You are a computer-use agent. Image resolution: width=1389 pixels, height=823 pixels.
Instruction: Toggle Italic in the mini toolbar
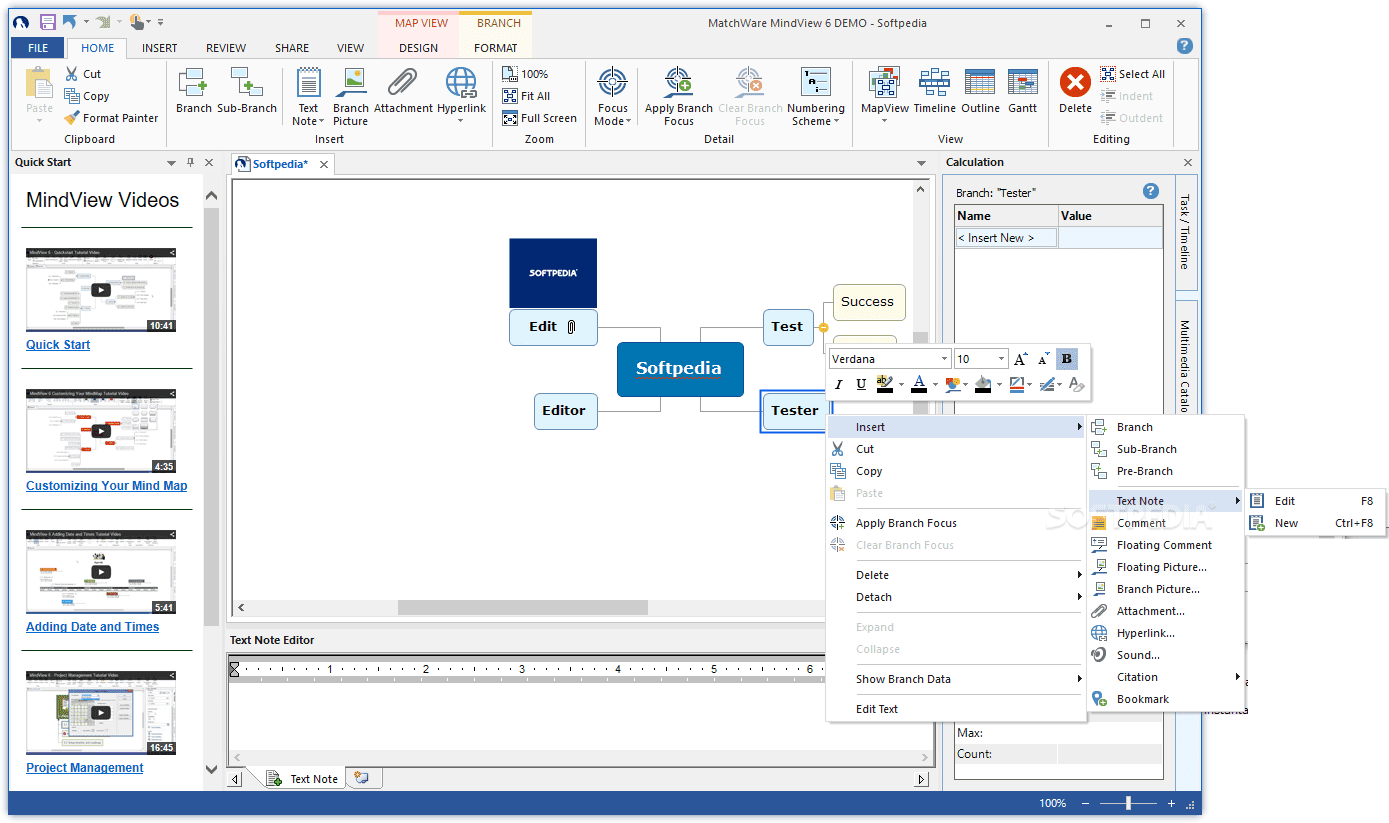838,384
